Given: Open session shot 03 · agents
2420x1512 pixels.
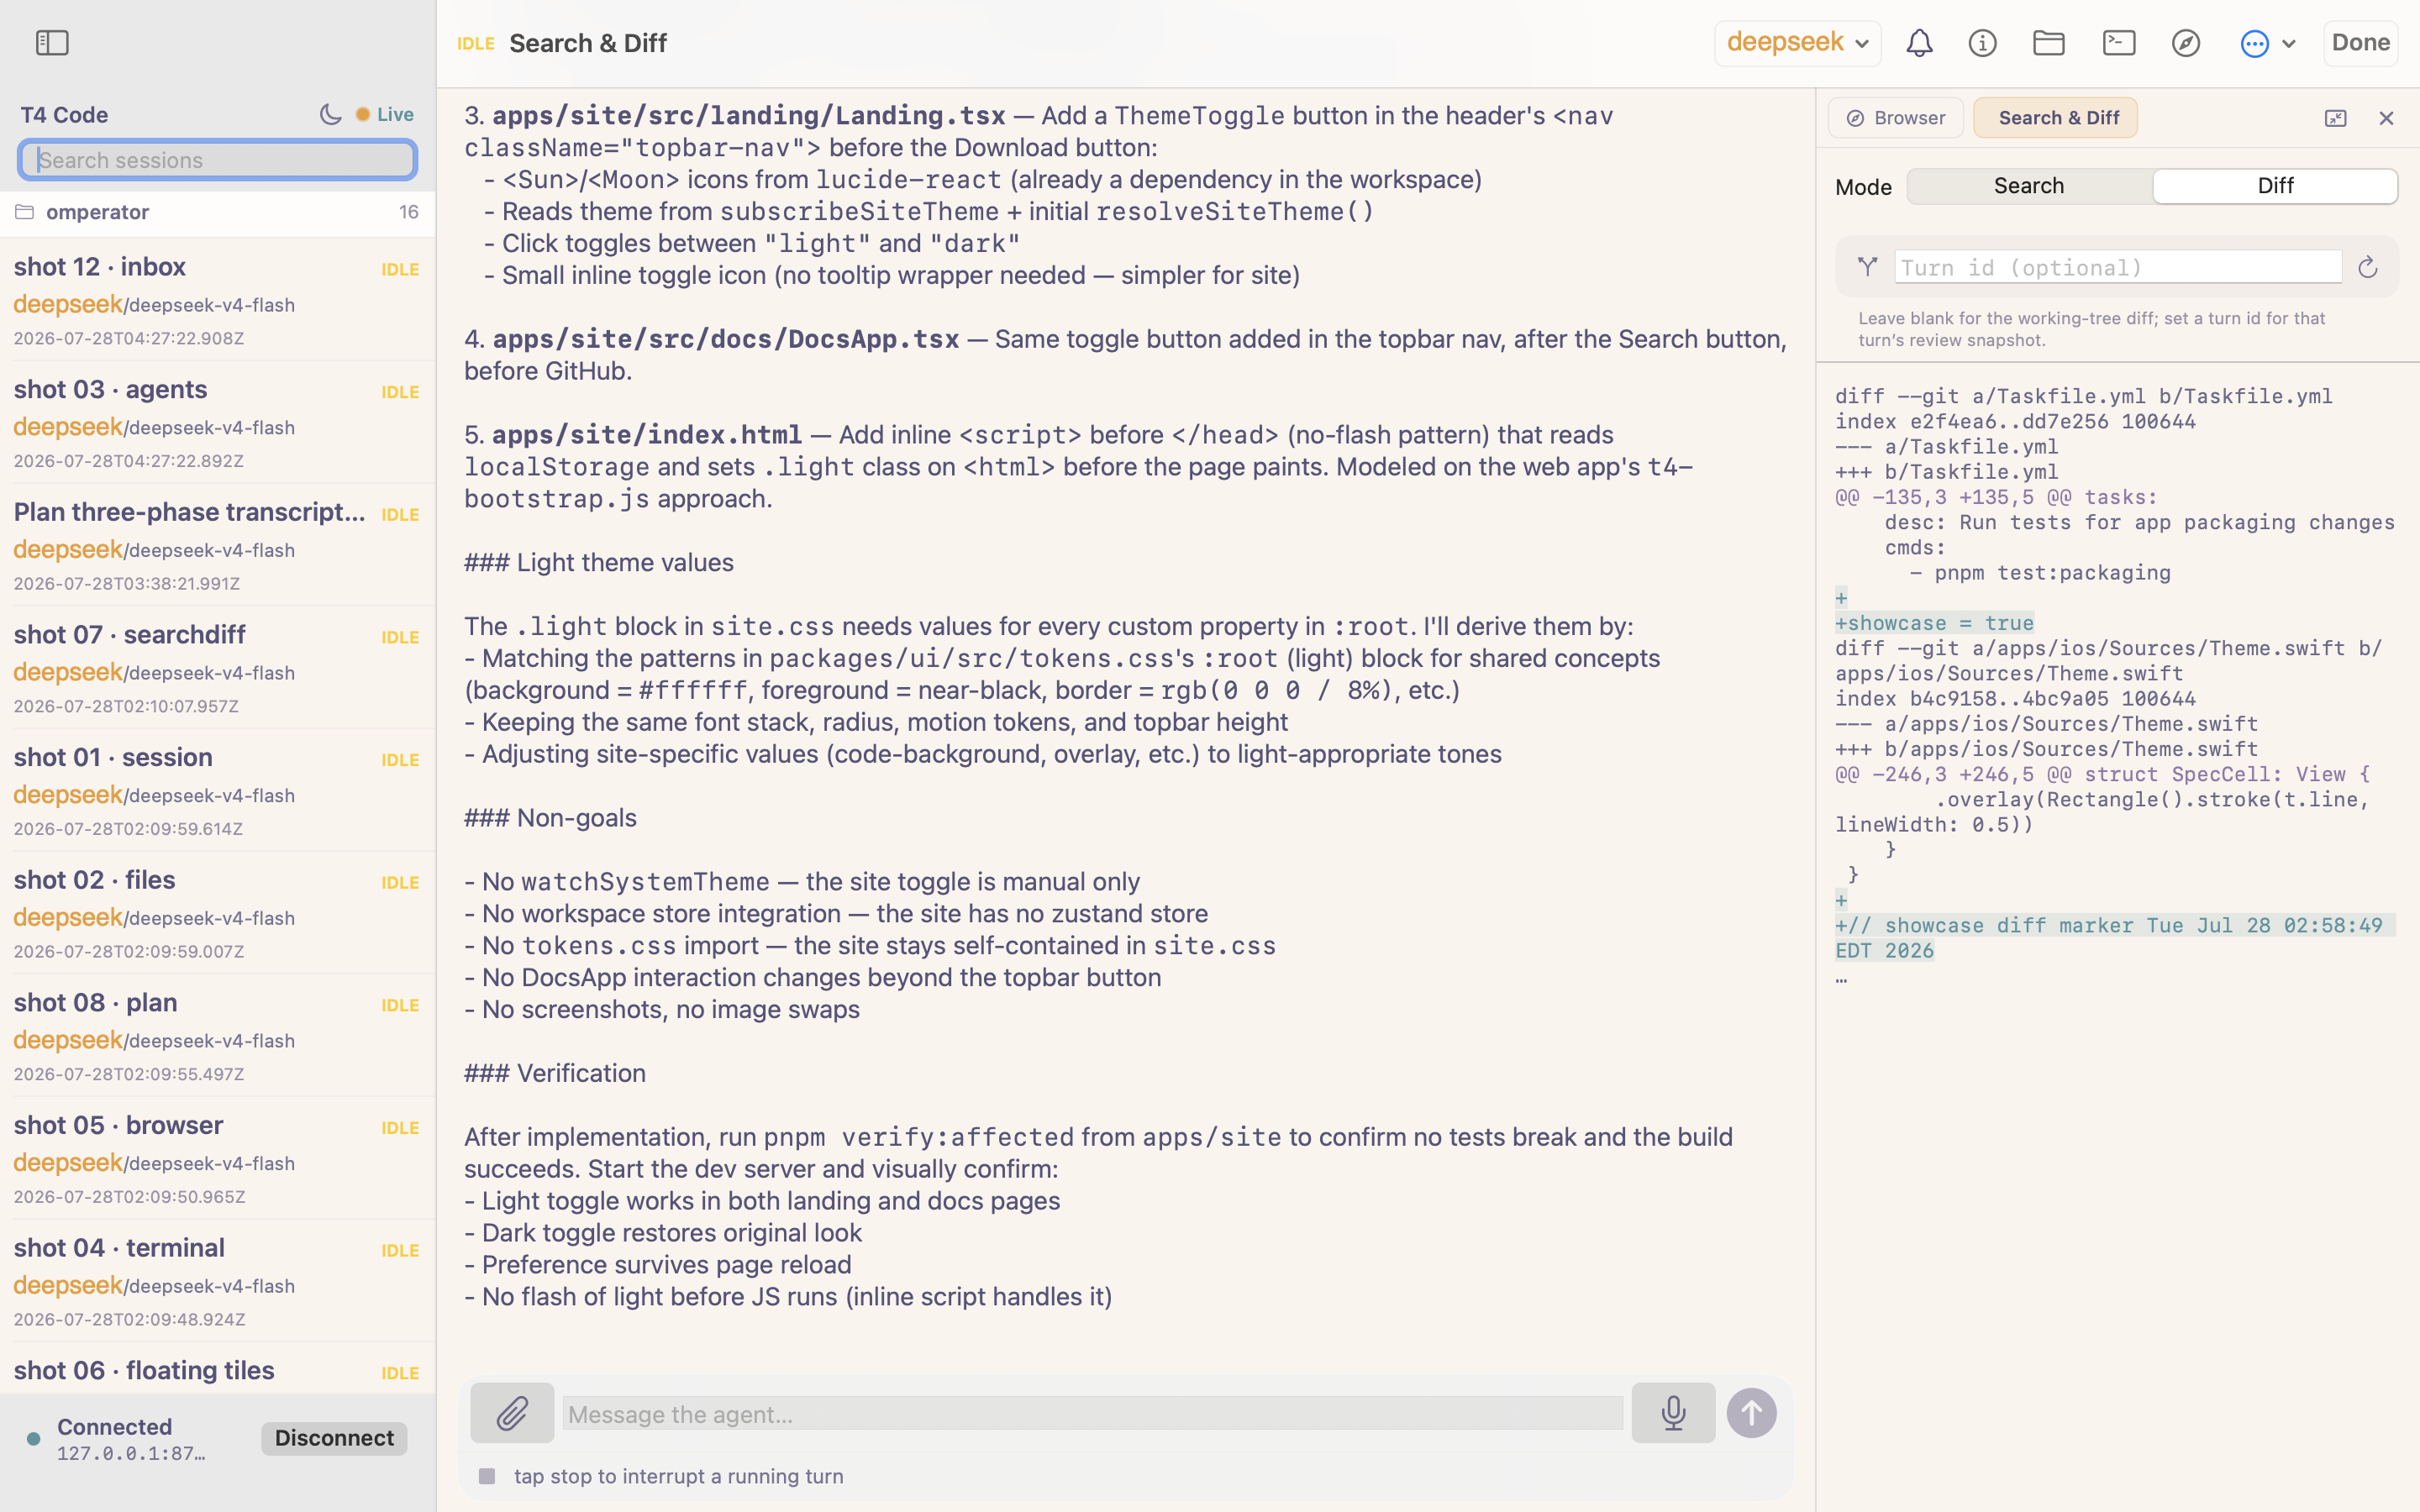Looking at the screenshot, I should click(x=217, y=422).
